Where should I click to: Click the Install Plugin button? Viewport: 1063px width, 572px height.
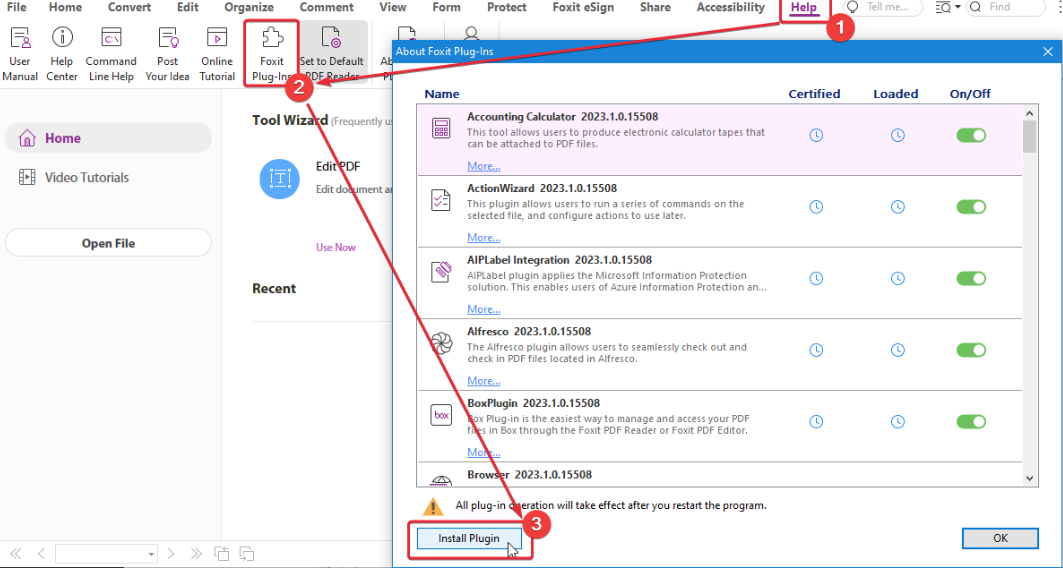pos(469,539)
